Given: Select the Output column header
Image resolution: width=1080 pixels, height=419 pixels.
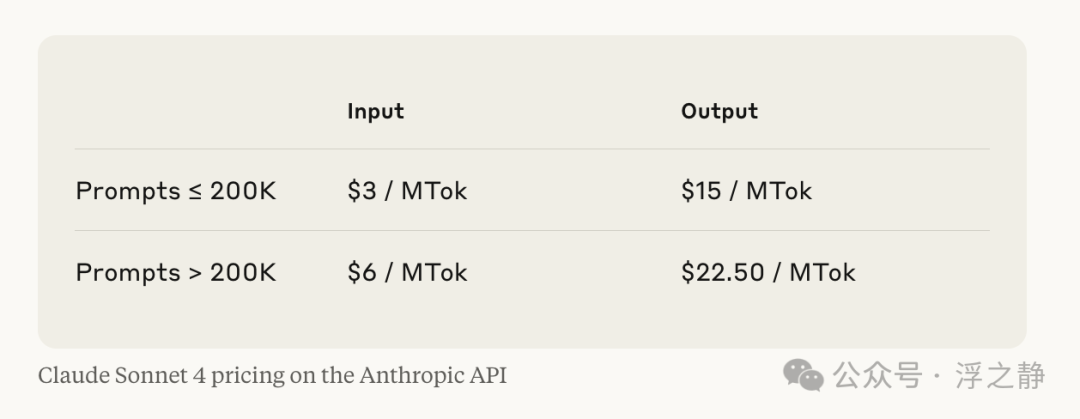Looking at the screenshot, I should [719, 111].
